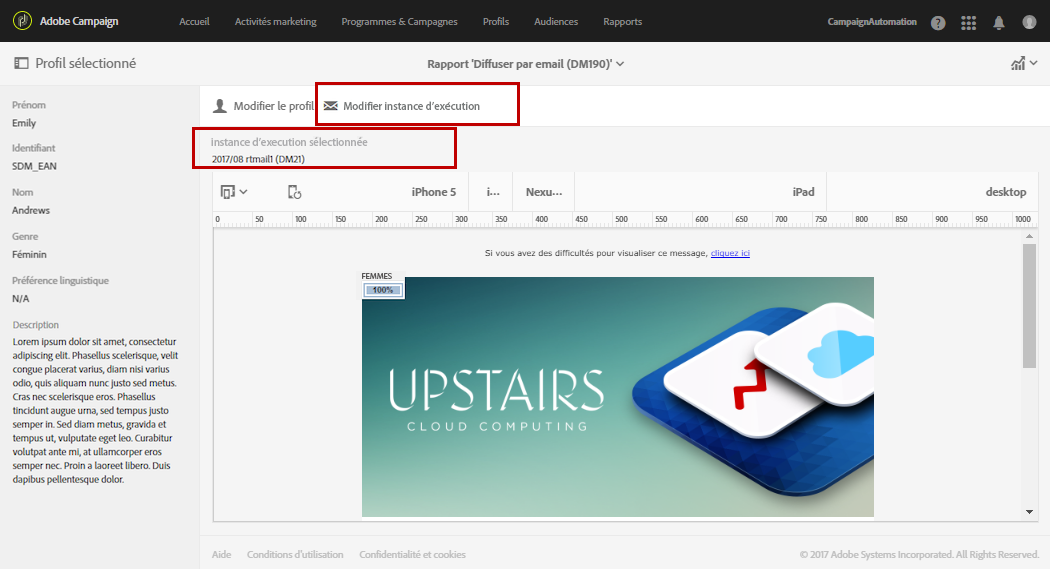The width and height of the screenshot is (1050, 569).
Task: Click the 'Féminin' gender value
Action: point(29,254)
